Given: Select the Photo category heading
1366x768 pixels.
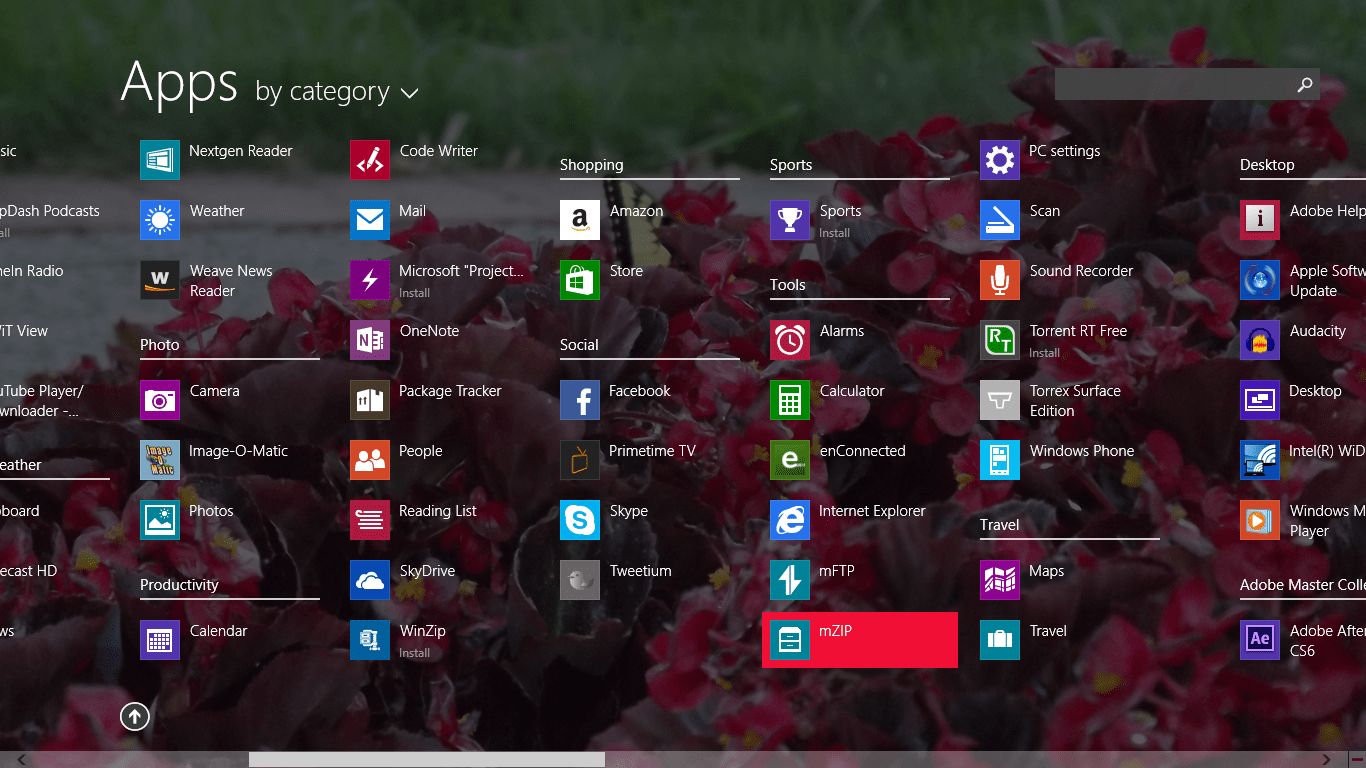Looking at the screenshot, I should point(160,344).
